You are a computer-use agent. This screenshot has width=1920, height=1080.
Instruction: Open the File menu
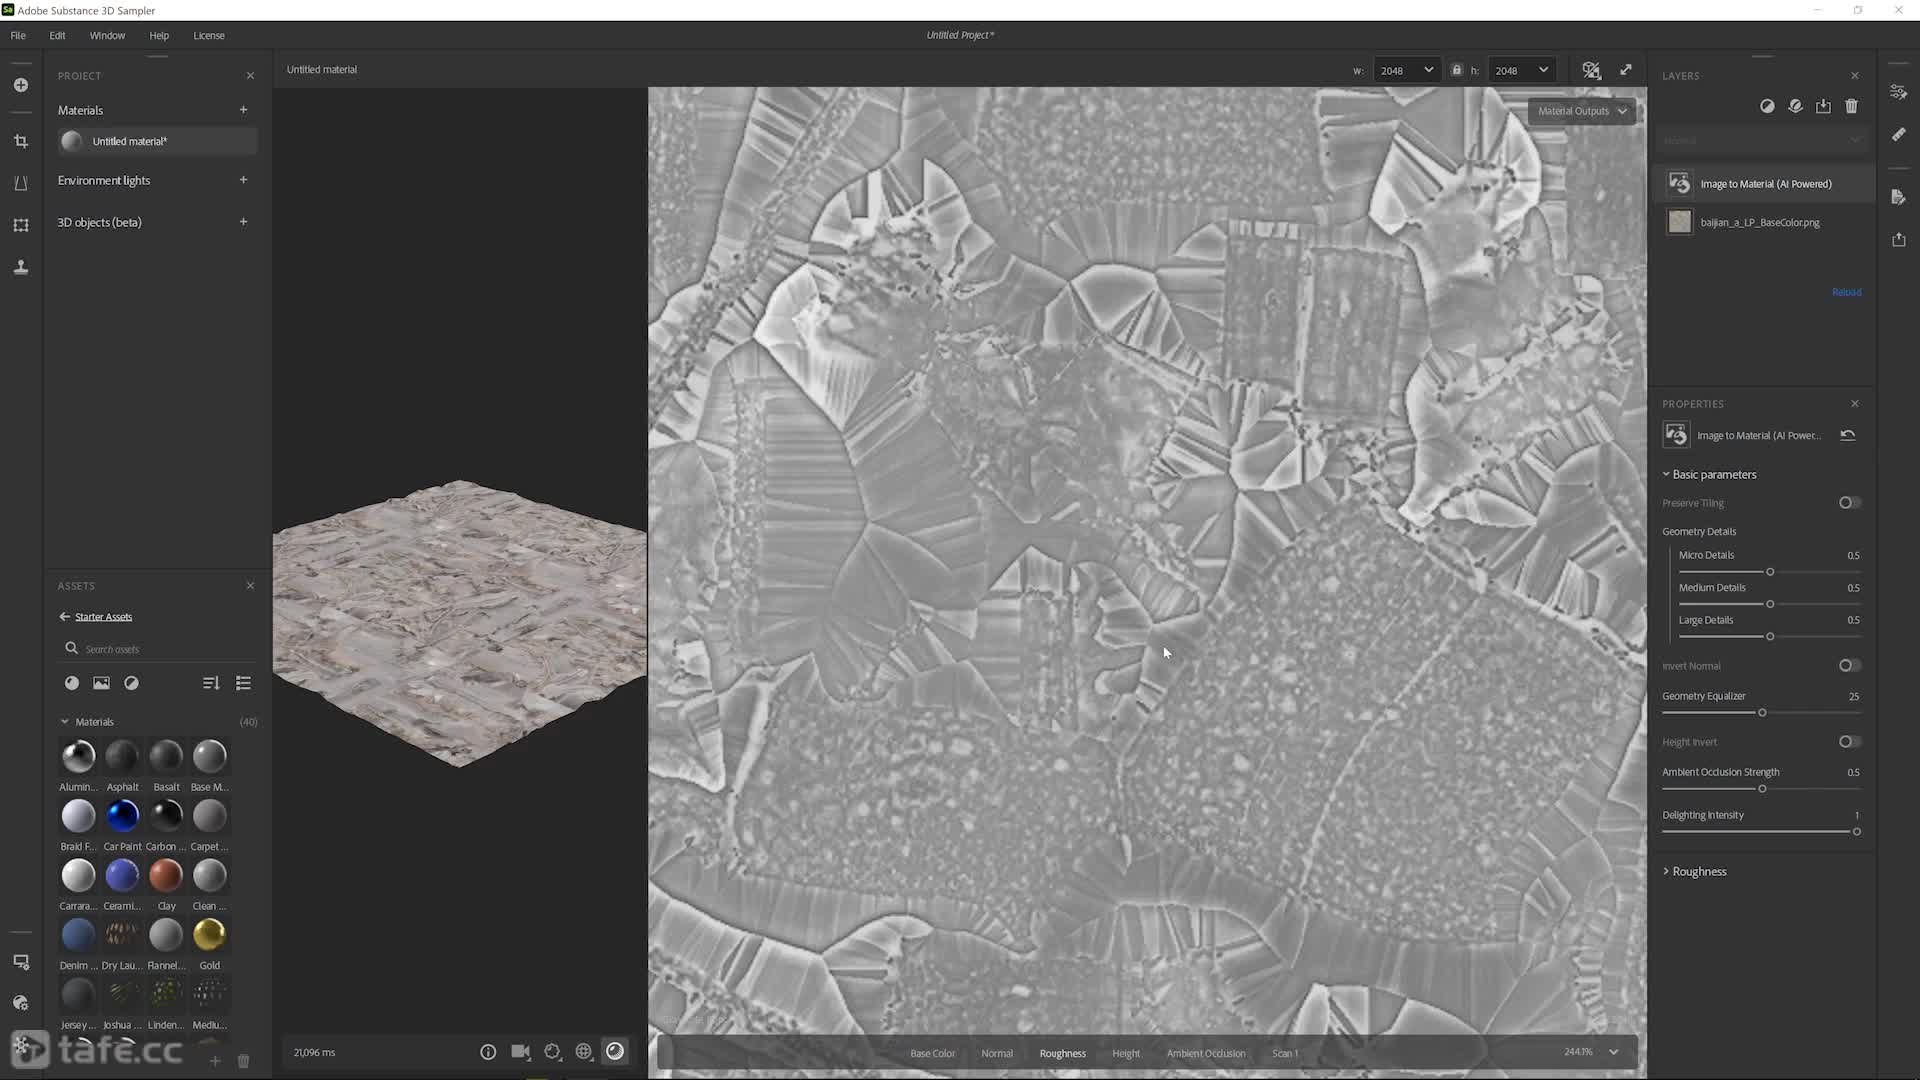coord(18,35)
